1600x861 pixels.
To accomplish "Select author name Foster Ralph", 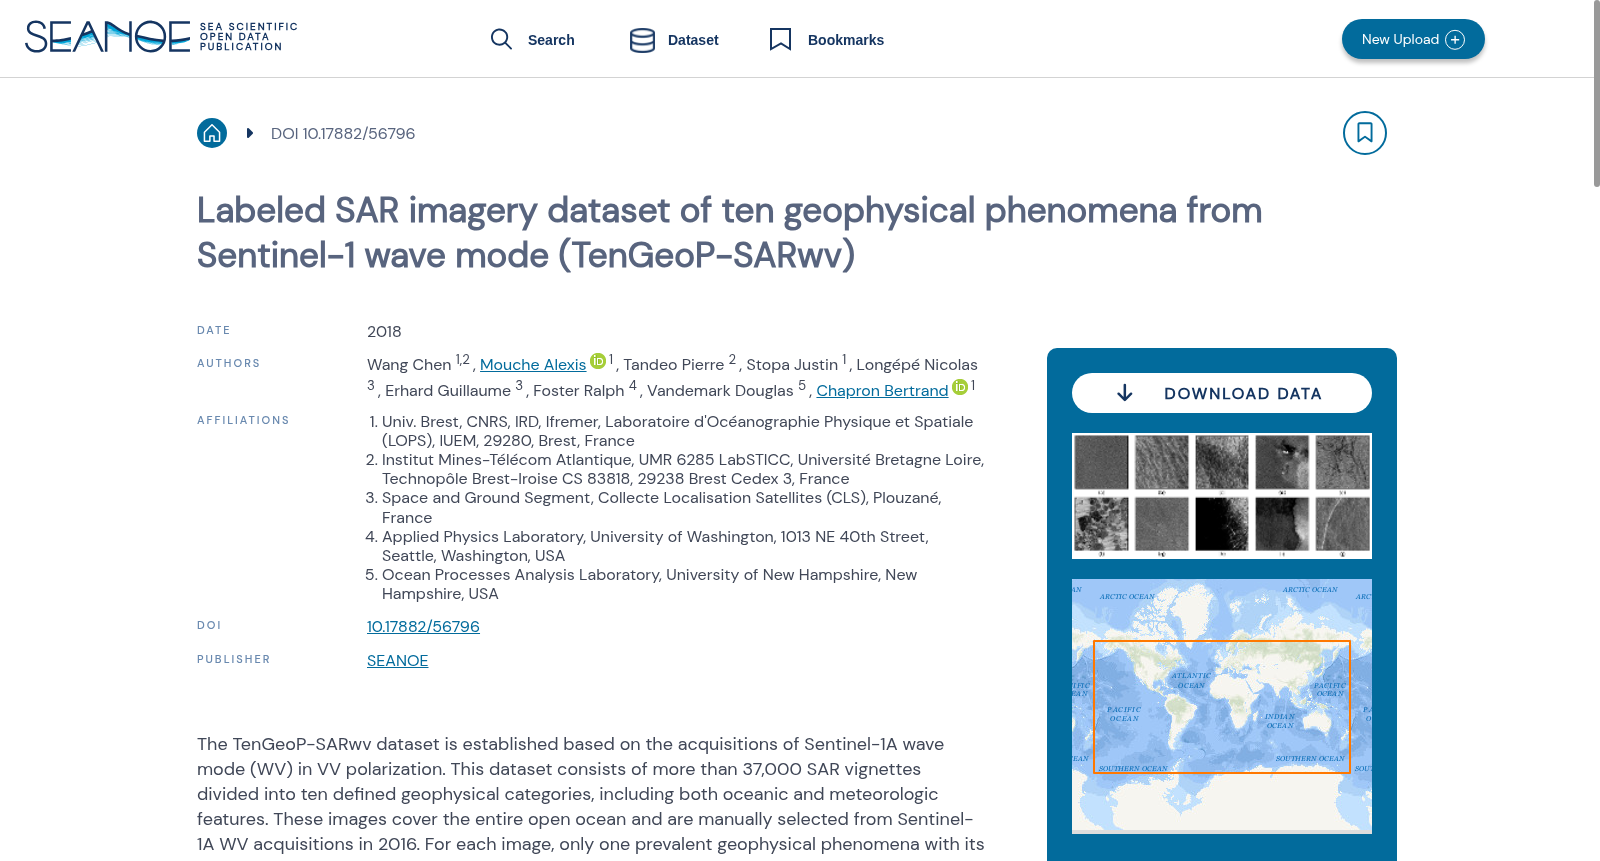I will [579, 391].
